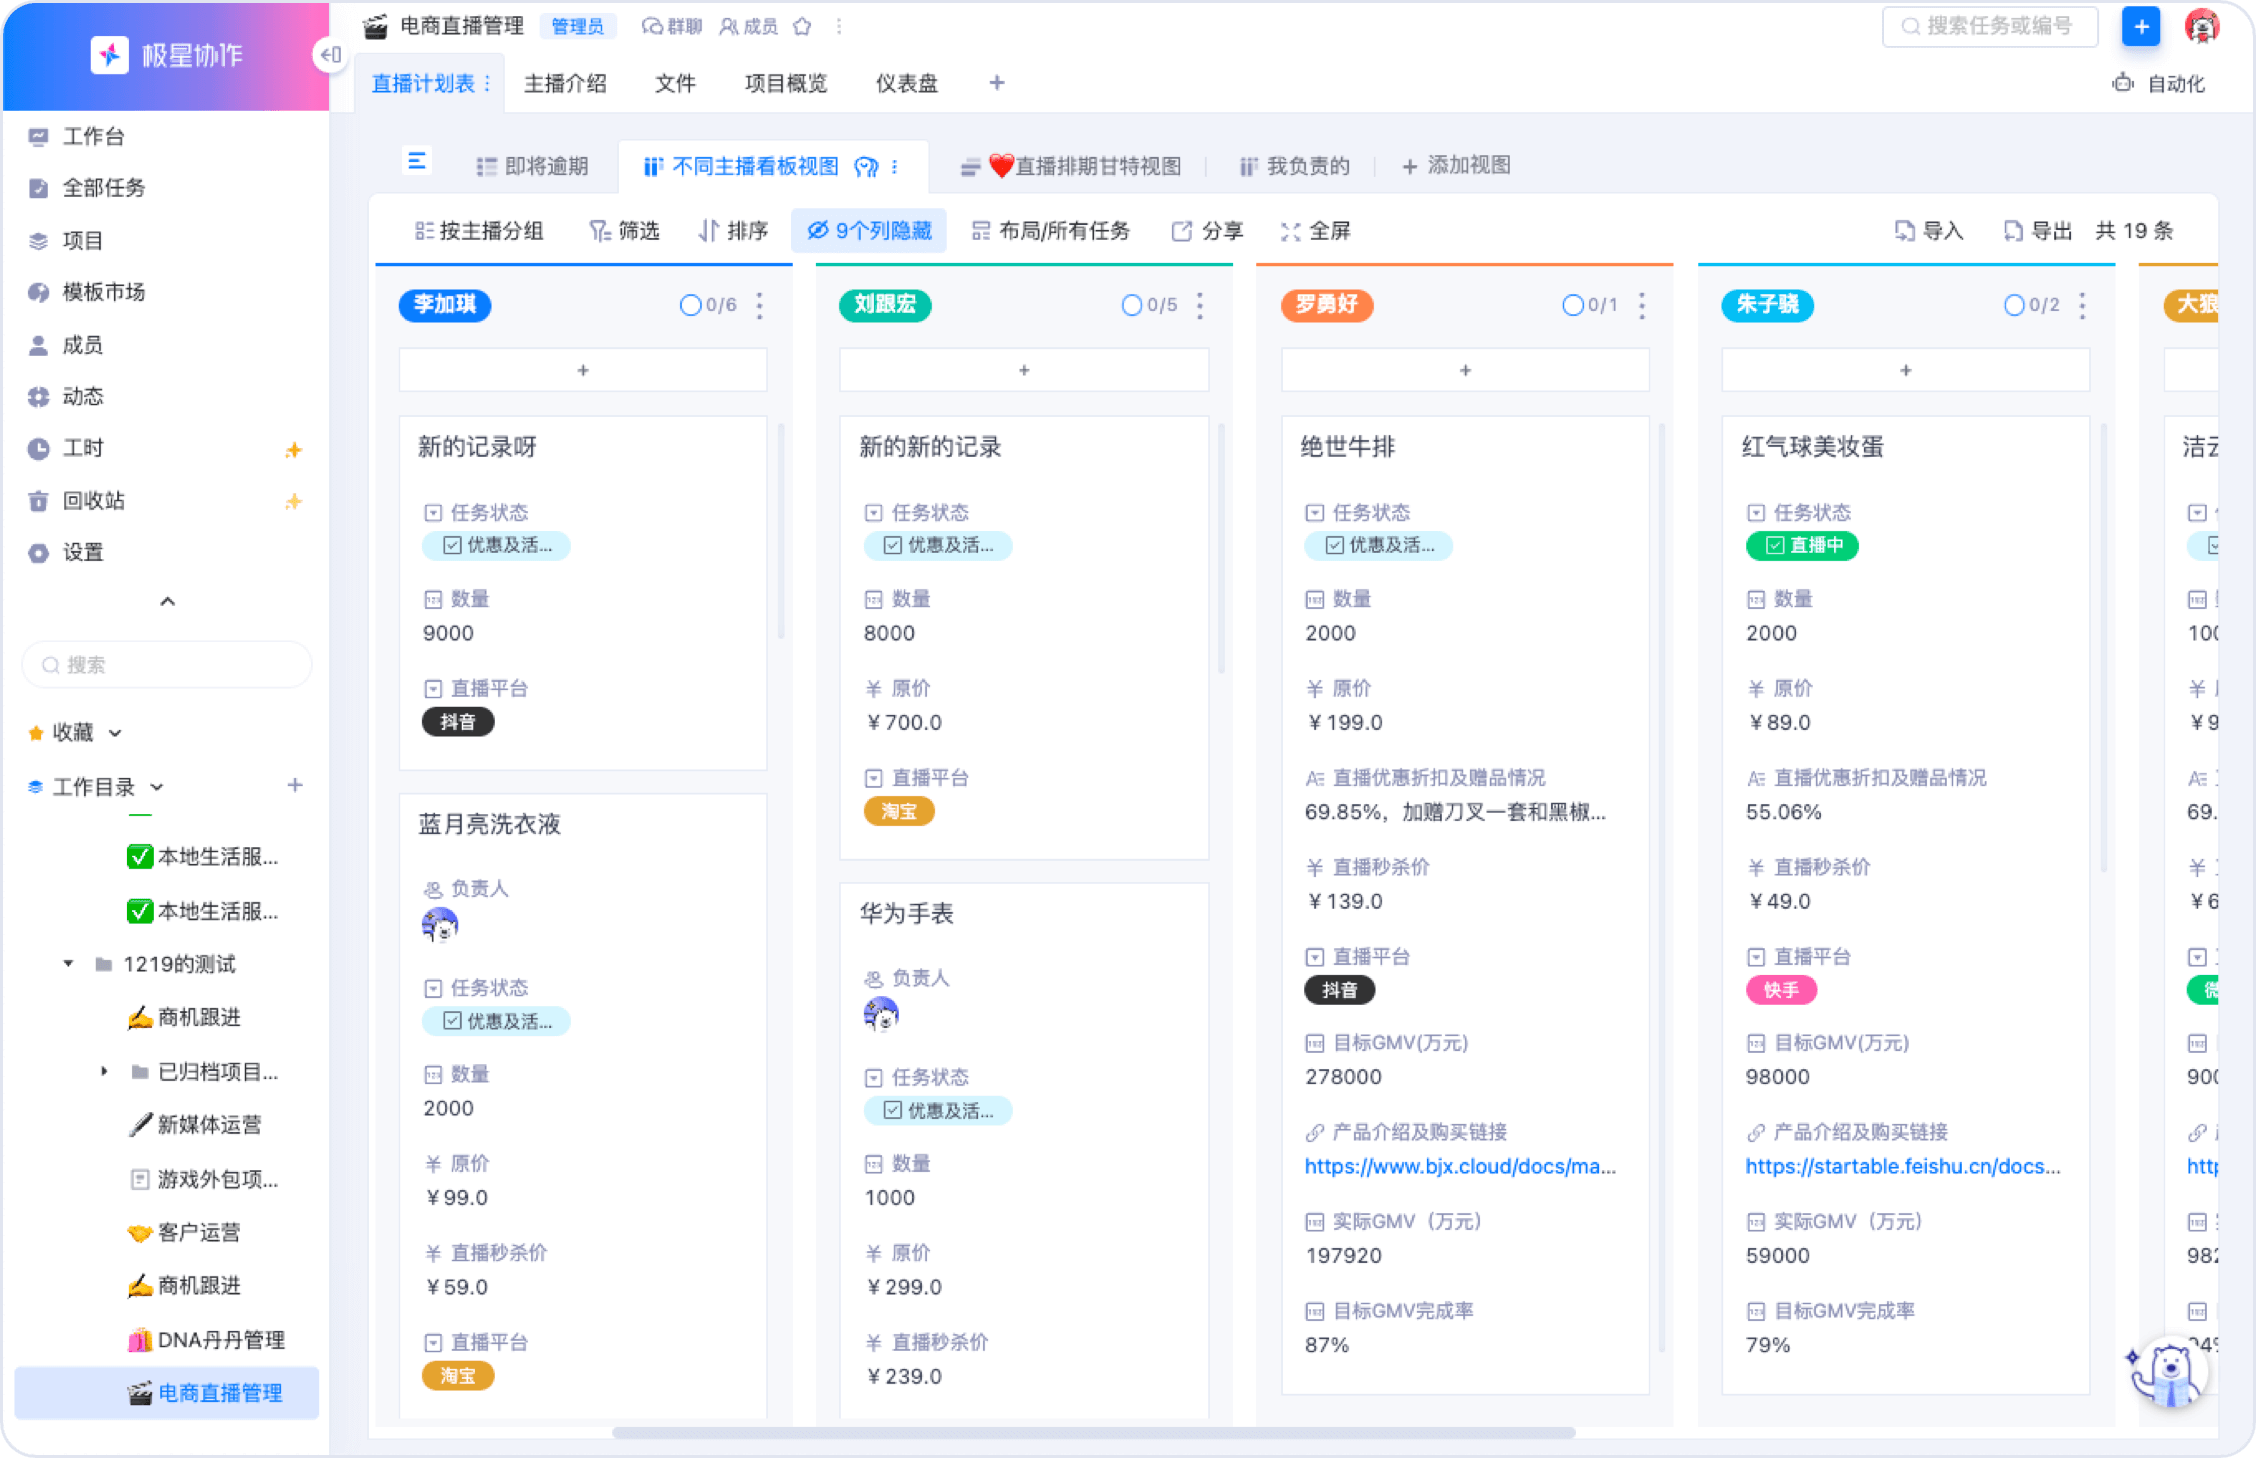Open the 模板市场 template market
Image resolution: width=2256 pixels, height=1458 pixels.
(103, 292)
